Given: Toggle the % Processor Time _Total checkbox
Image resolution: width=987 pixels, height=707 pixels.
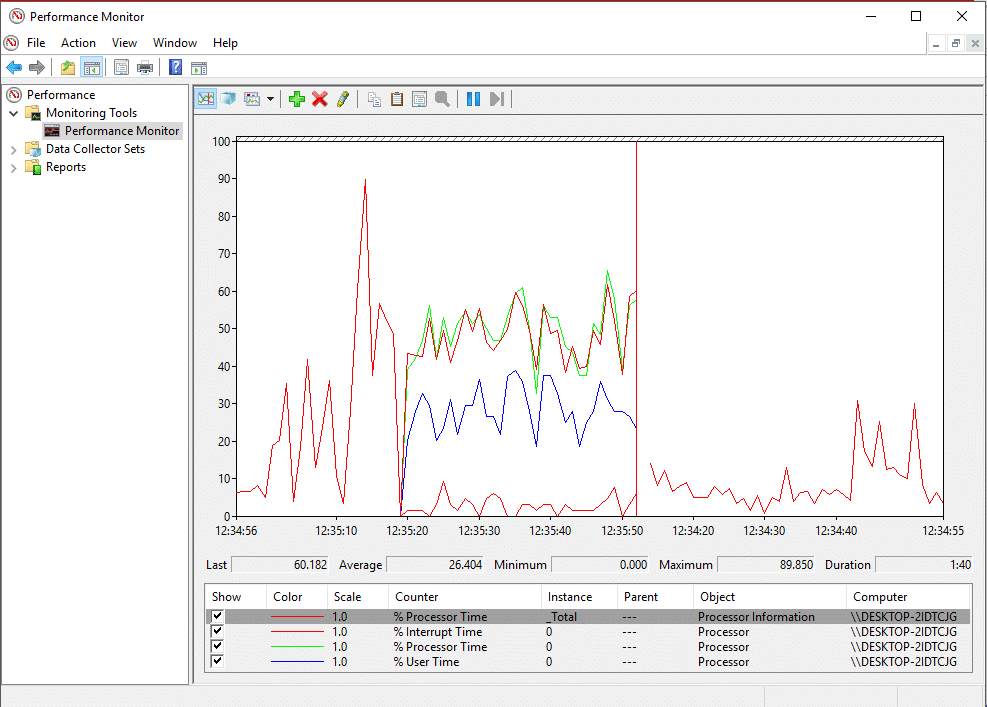Looking at the screenshot, I should point(217,617).
